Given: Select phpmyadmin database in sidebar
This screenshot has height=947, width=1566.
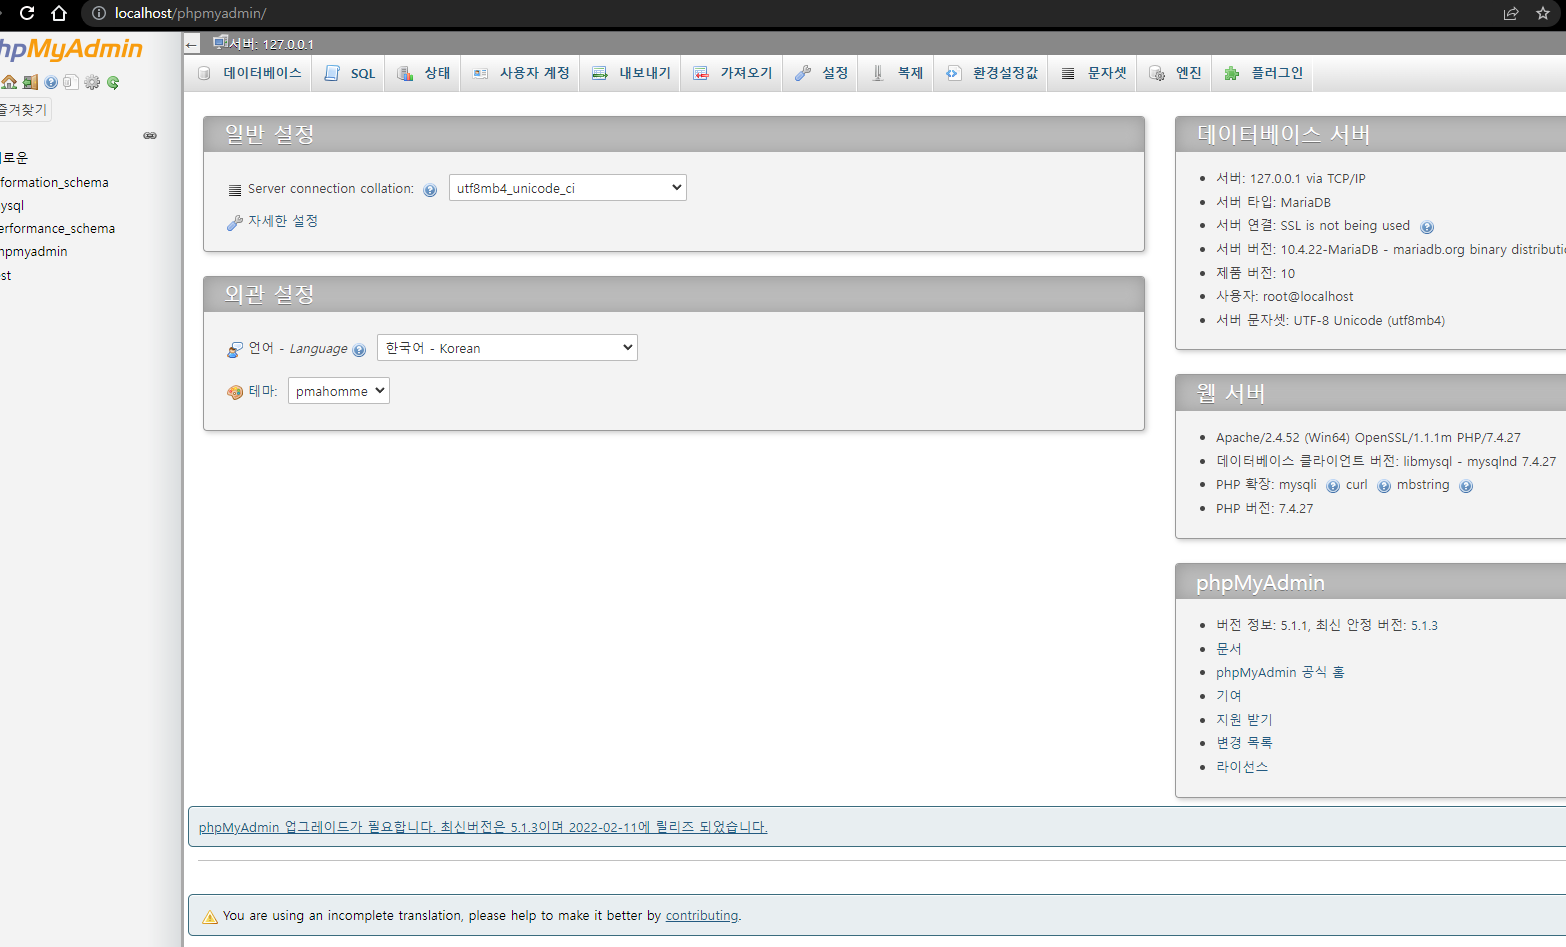Looking at the screenshot, I should (34, 251).
